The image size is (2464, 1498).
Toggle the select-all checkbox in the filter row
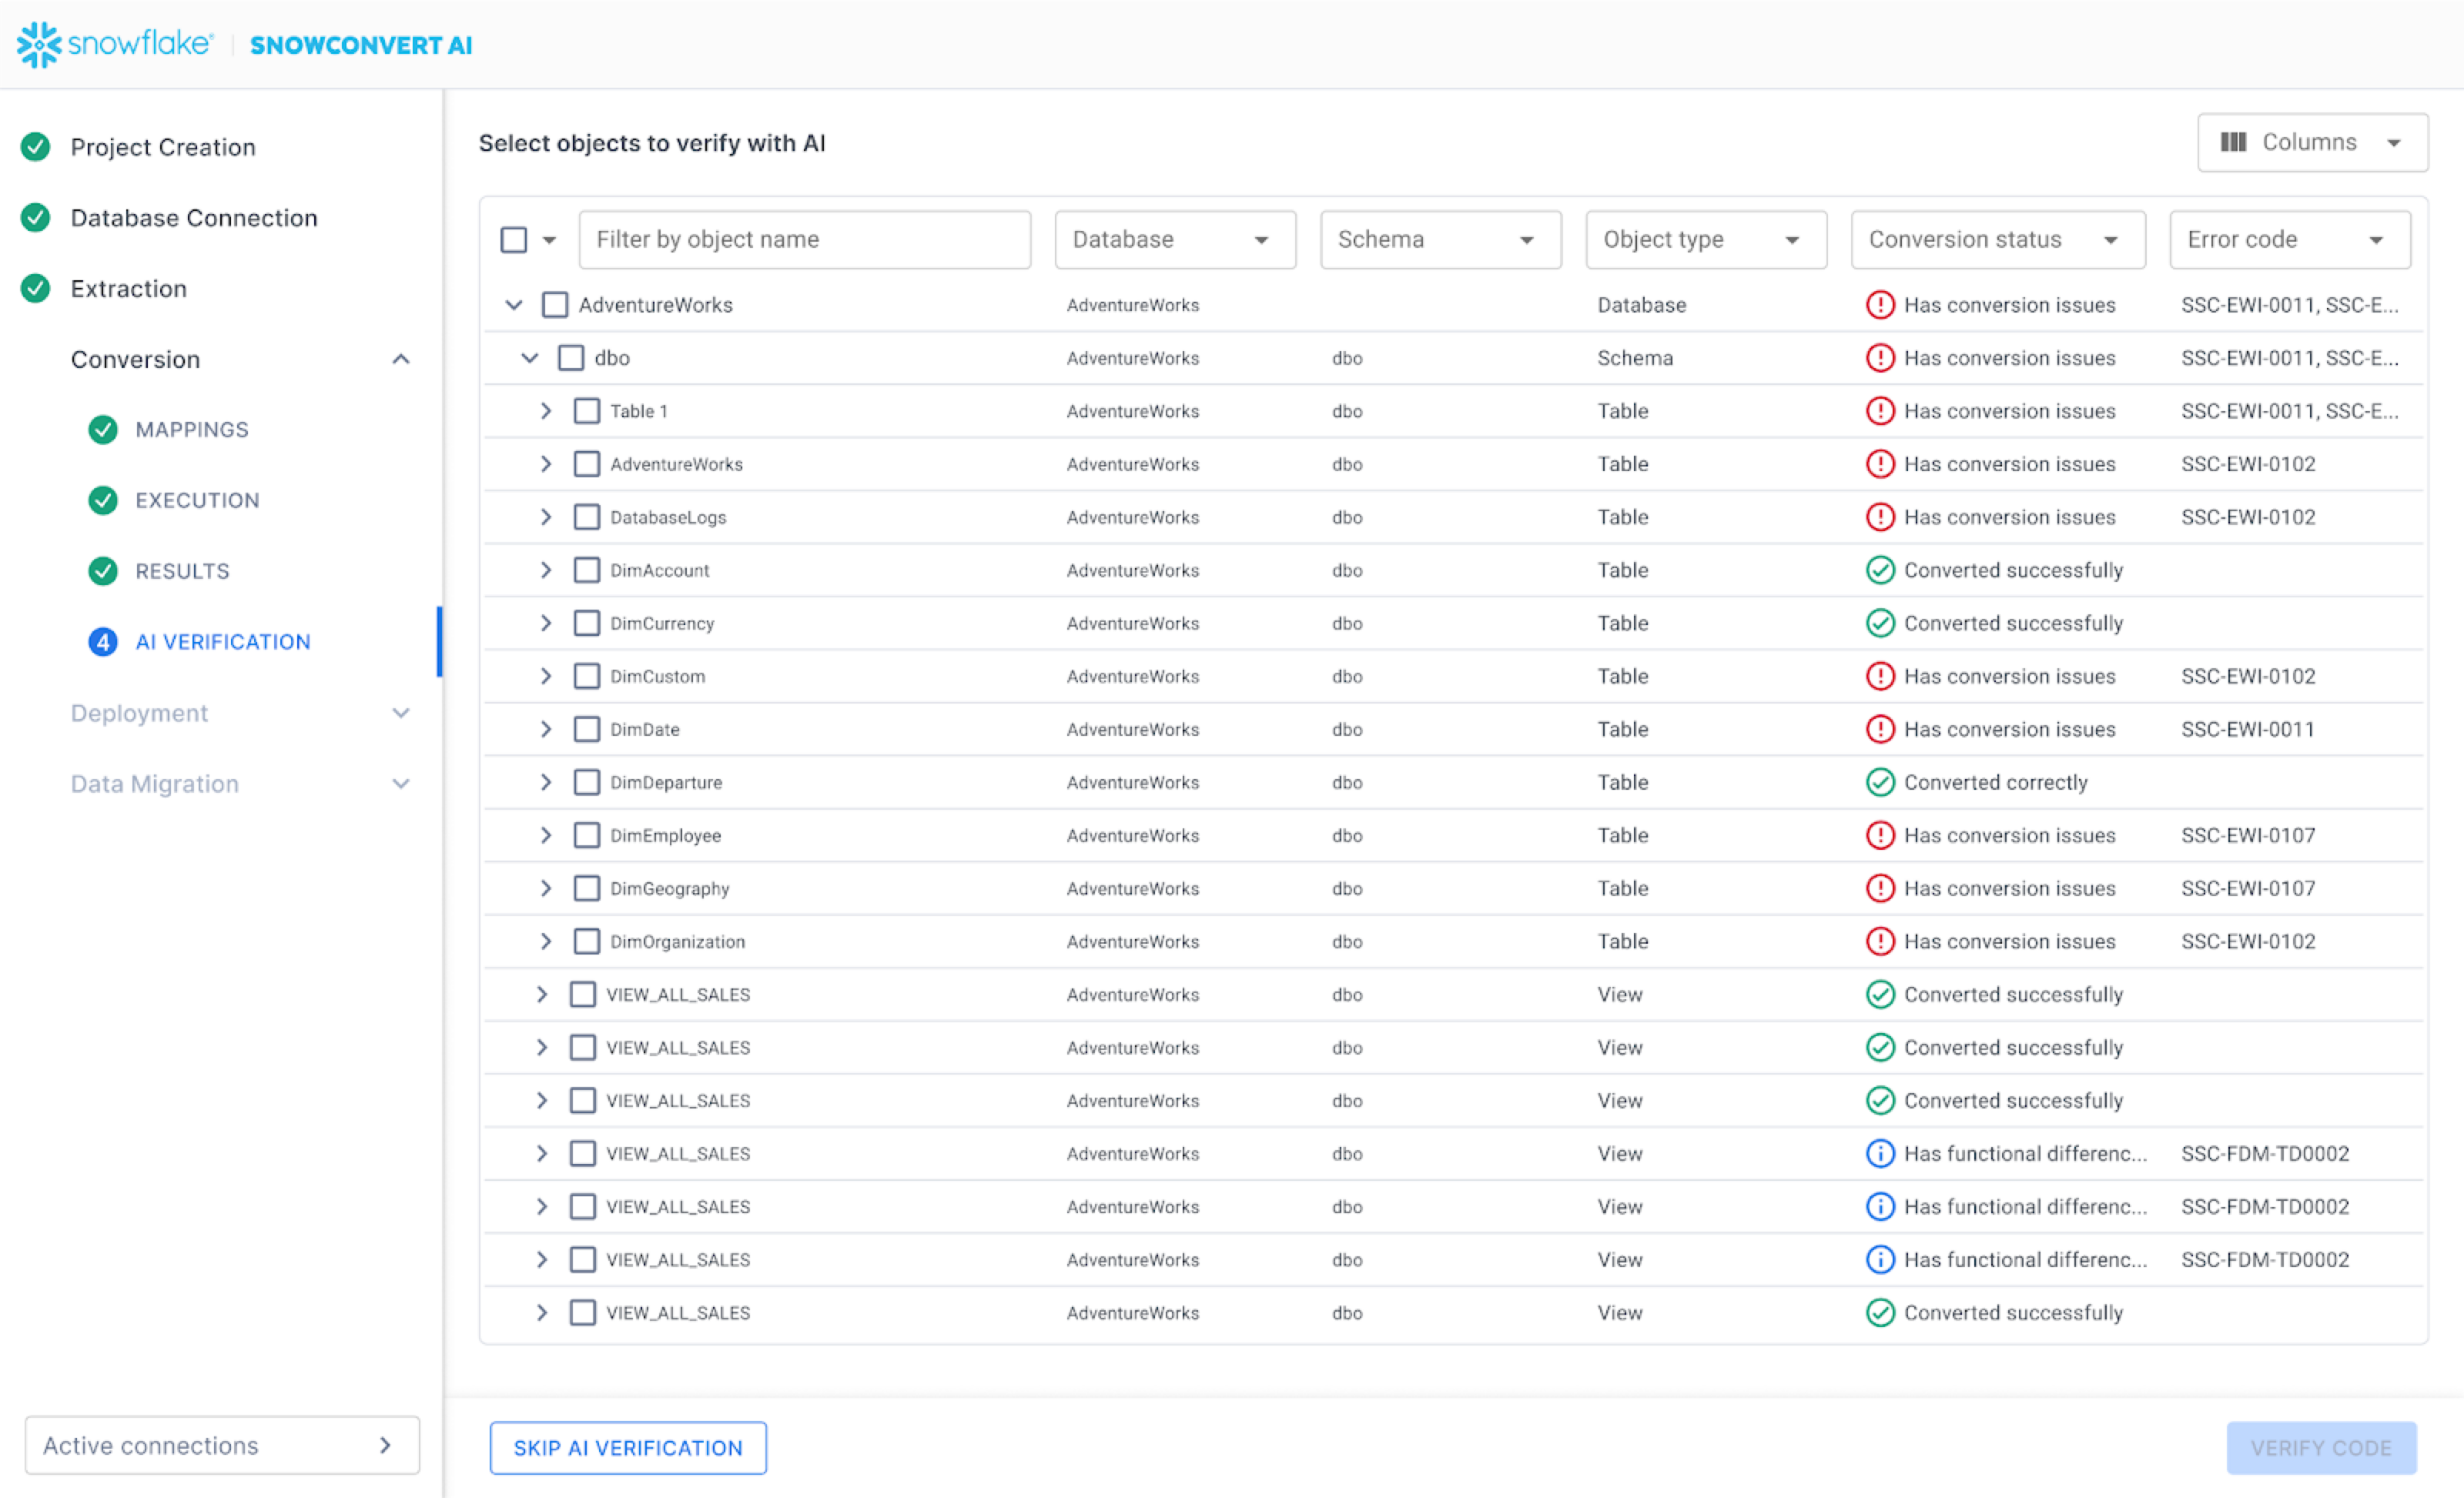(x=514, y=240)
